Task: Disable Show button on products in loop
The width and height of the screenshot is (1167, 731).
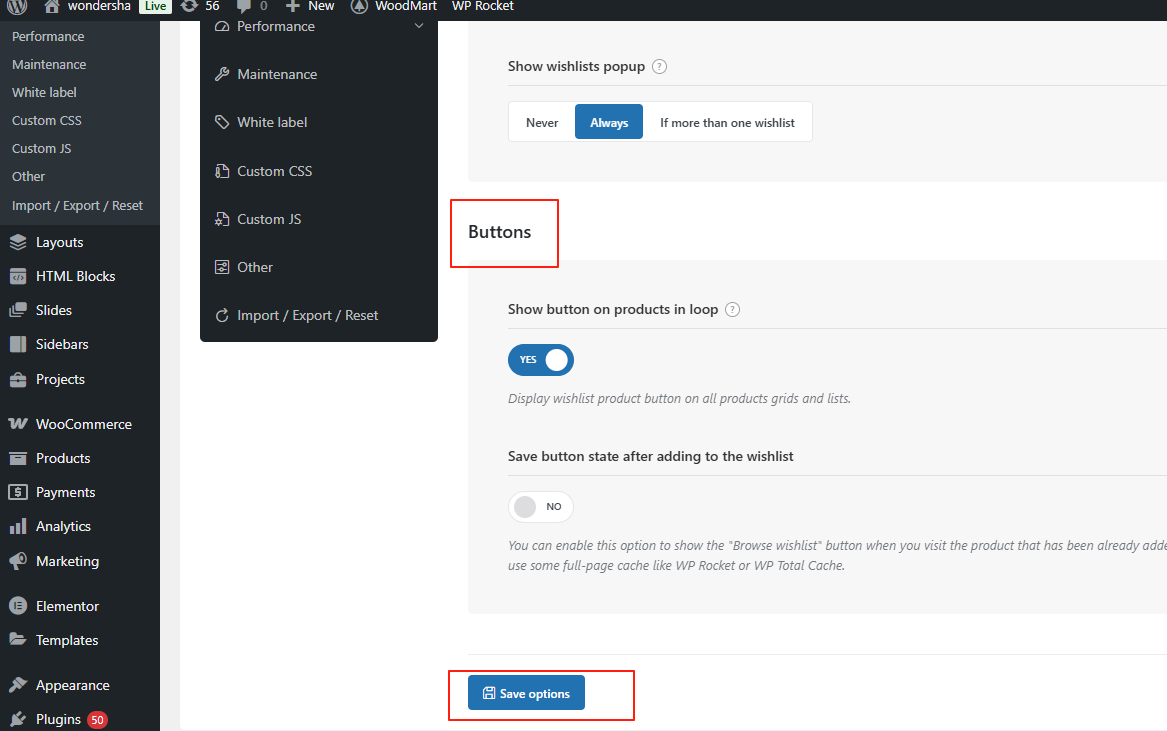Action: tap(541, 360)
